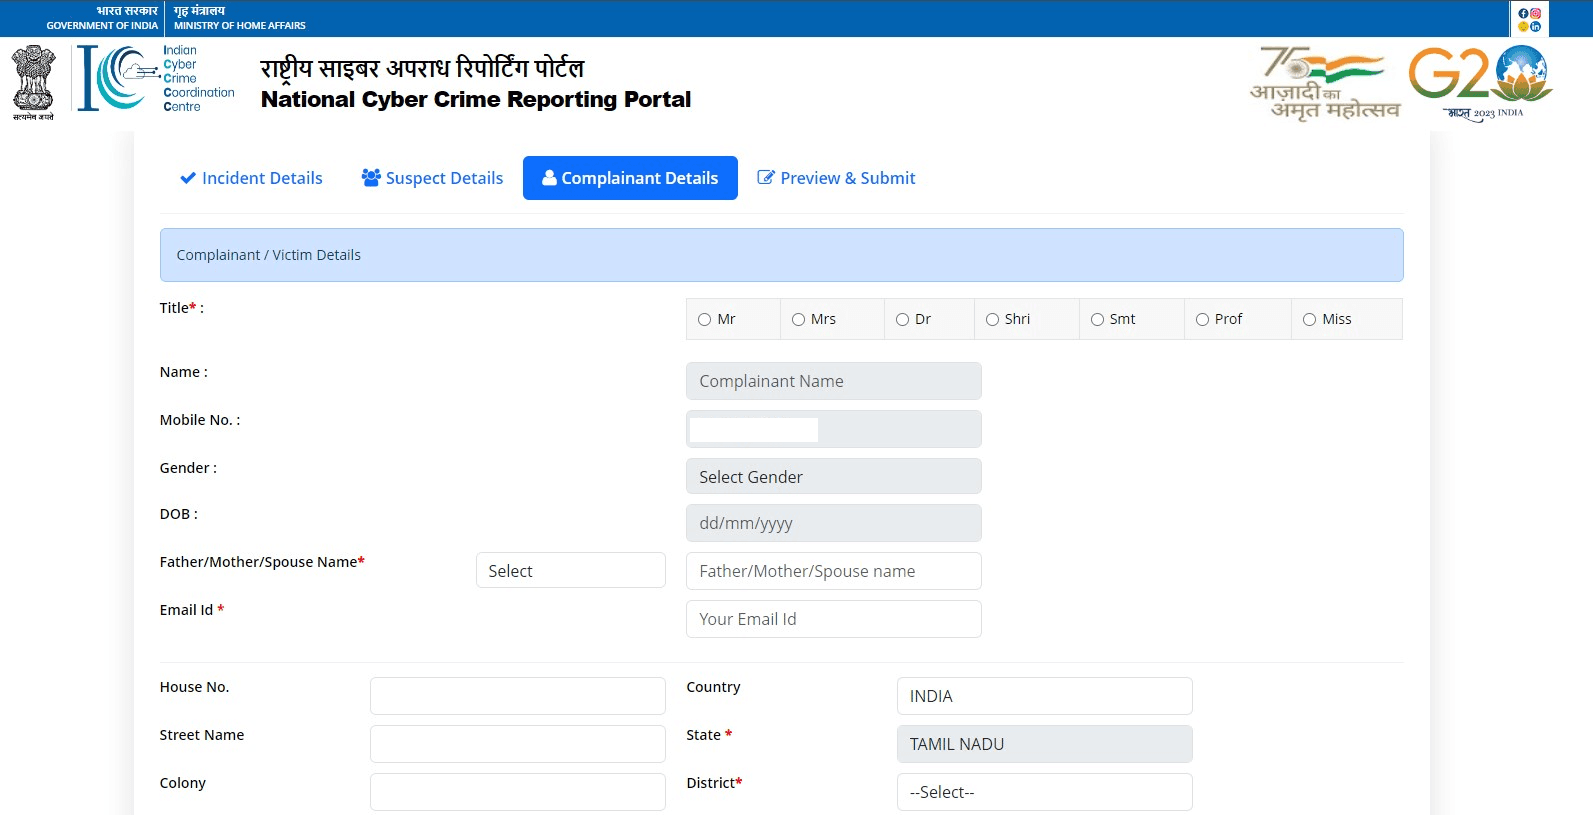Open the yellow social media icon
Screen dimensions: 1593x815
click(1523, 27)
